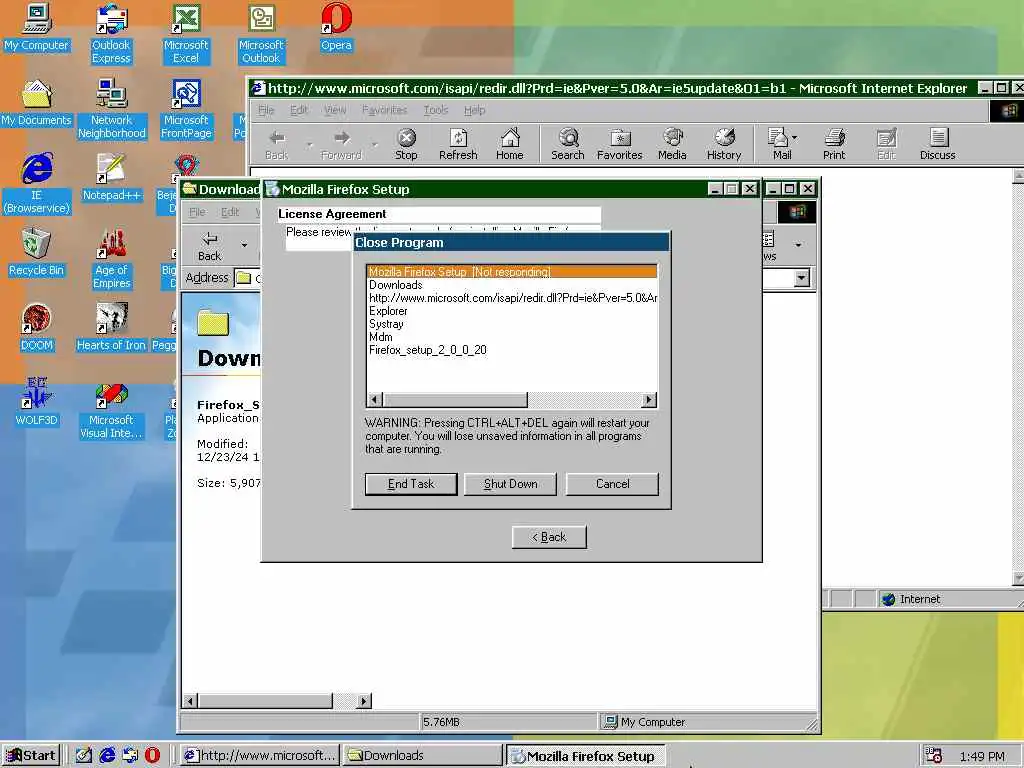Open Microsoft Outlook desktop shortcut
This screenshot has height=768, width=1024.
pyautogui.click(x=261, y=34)
